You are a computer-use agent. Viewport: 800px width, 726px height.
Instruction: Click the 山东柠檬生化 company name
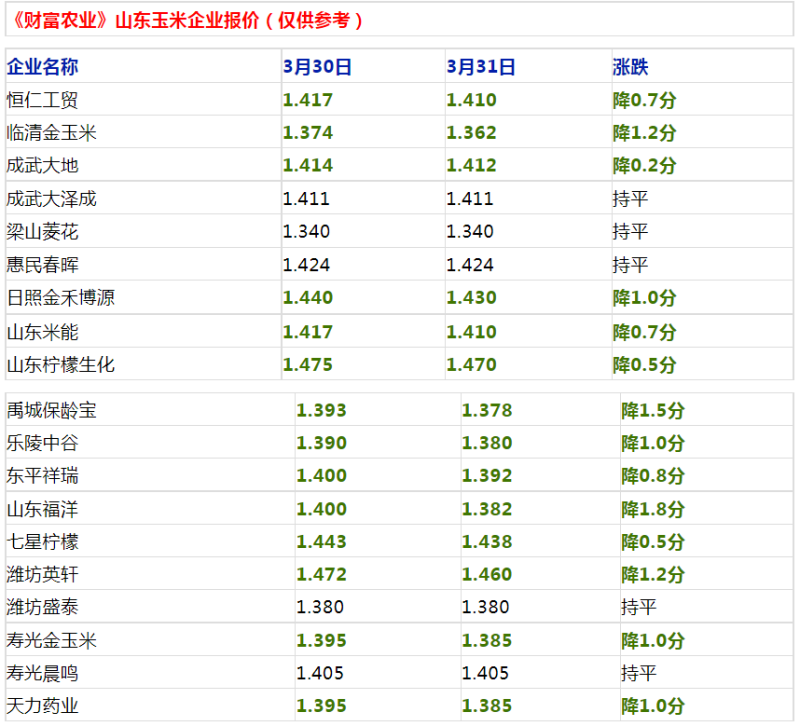61,365
